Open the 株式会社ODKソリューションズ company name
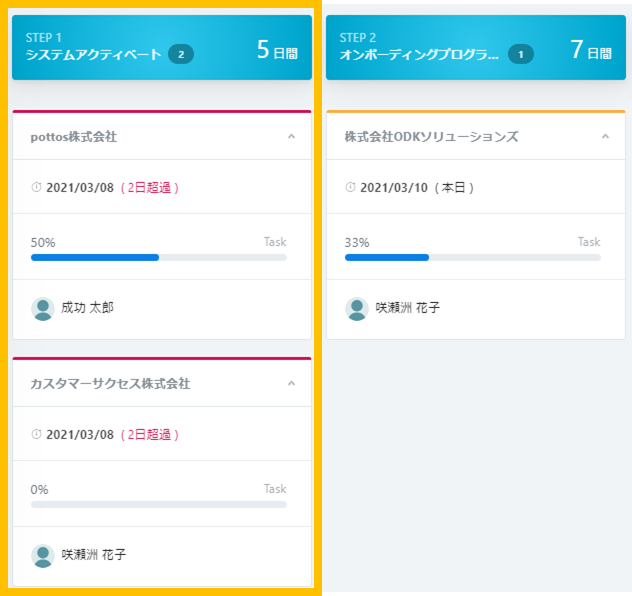The height and width of the screenshot is (596, 632). [x=431, y=137]
